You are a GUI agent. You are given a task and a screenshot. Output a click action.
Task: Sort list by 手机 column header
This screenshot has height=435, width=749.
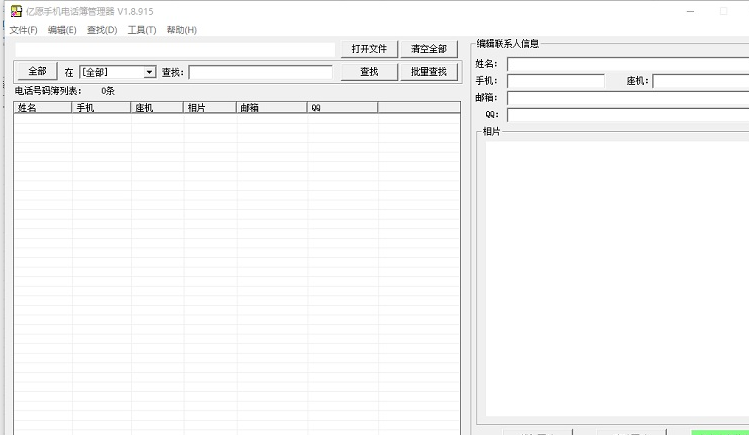(101, 108)
